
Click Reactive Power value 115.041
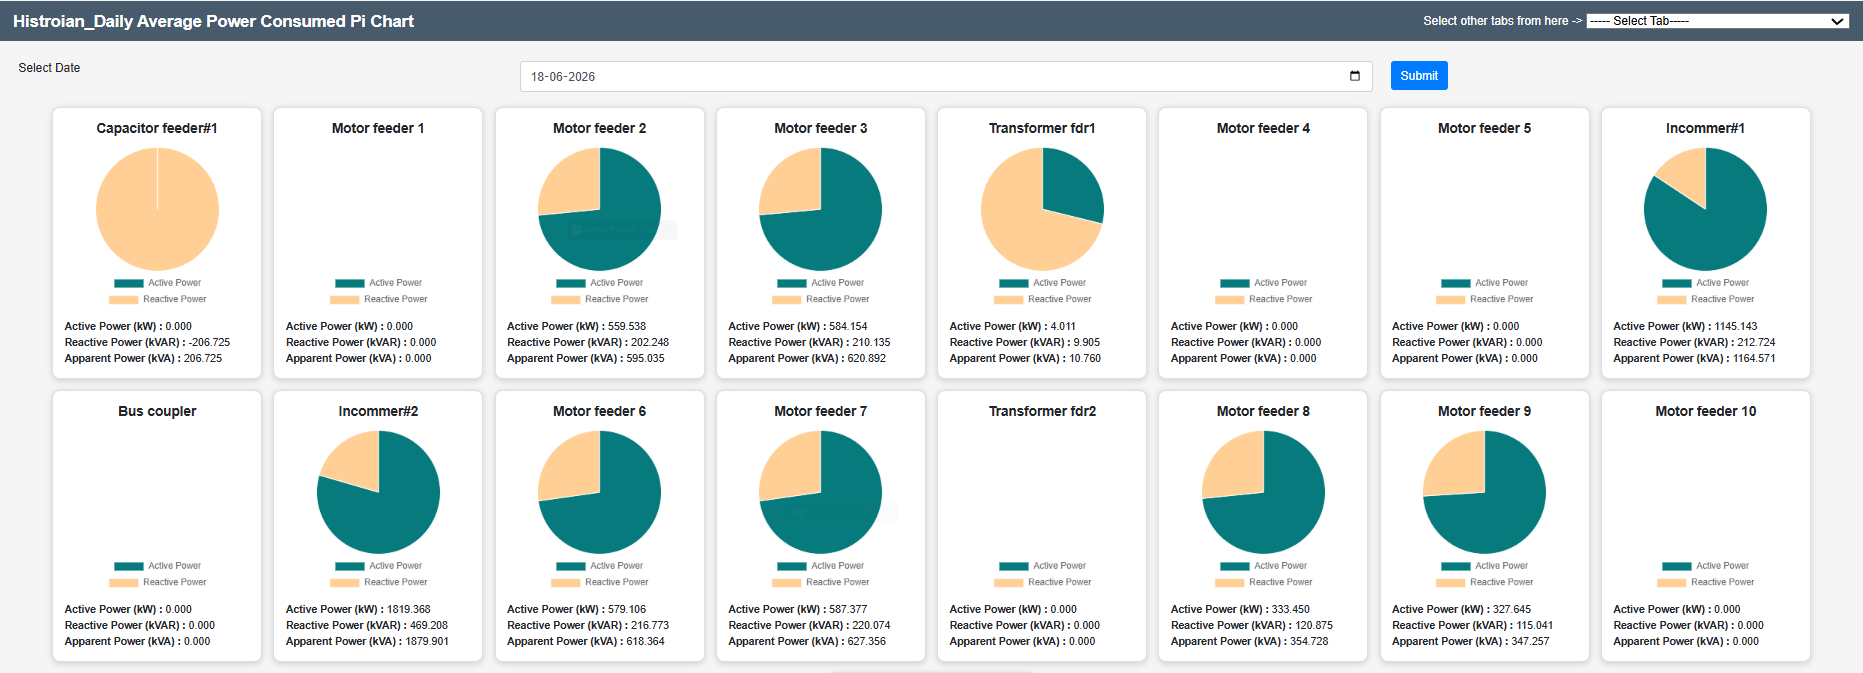pos(1535,625)
